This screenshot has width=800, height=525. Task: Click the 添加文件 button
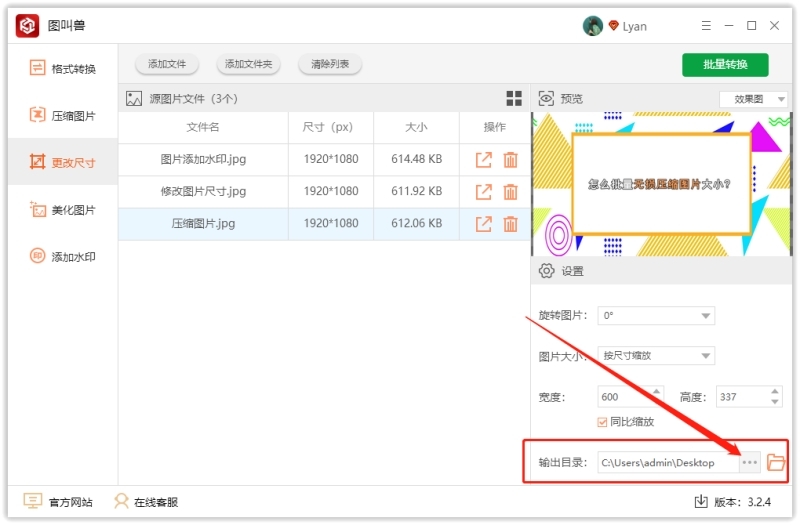[167, 64]
